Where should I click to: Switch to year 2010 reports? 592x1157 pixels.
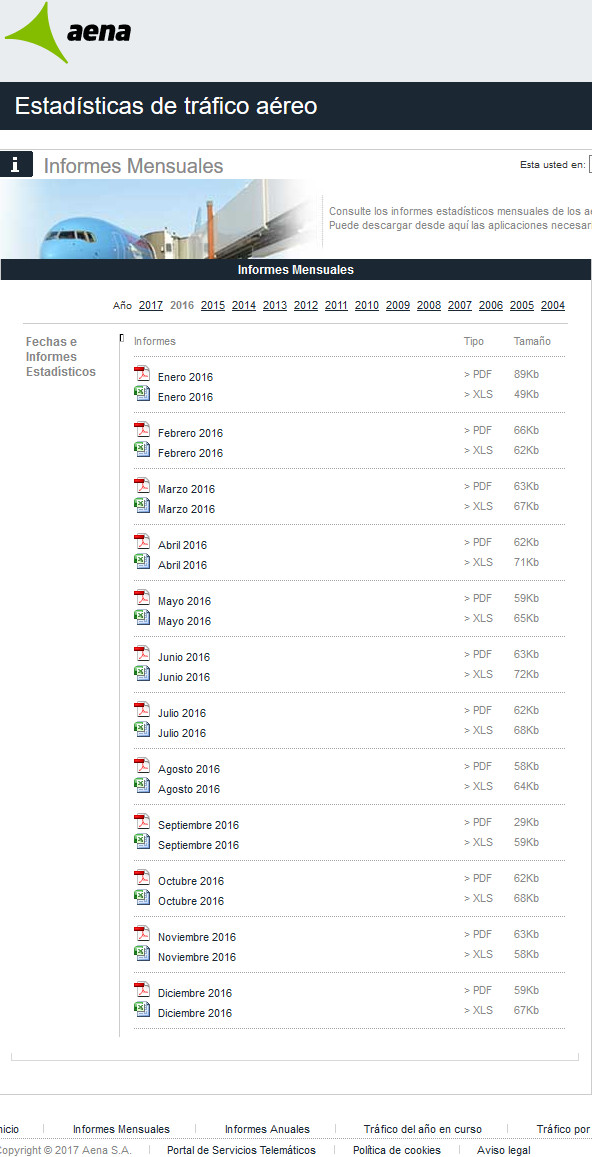point(367,305)
